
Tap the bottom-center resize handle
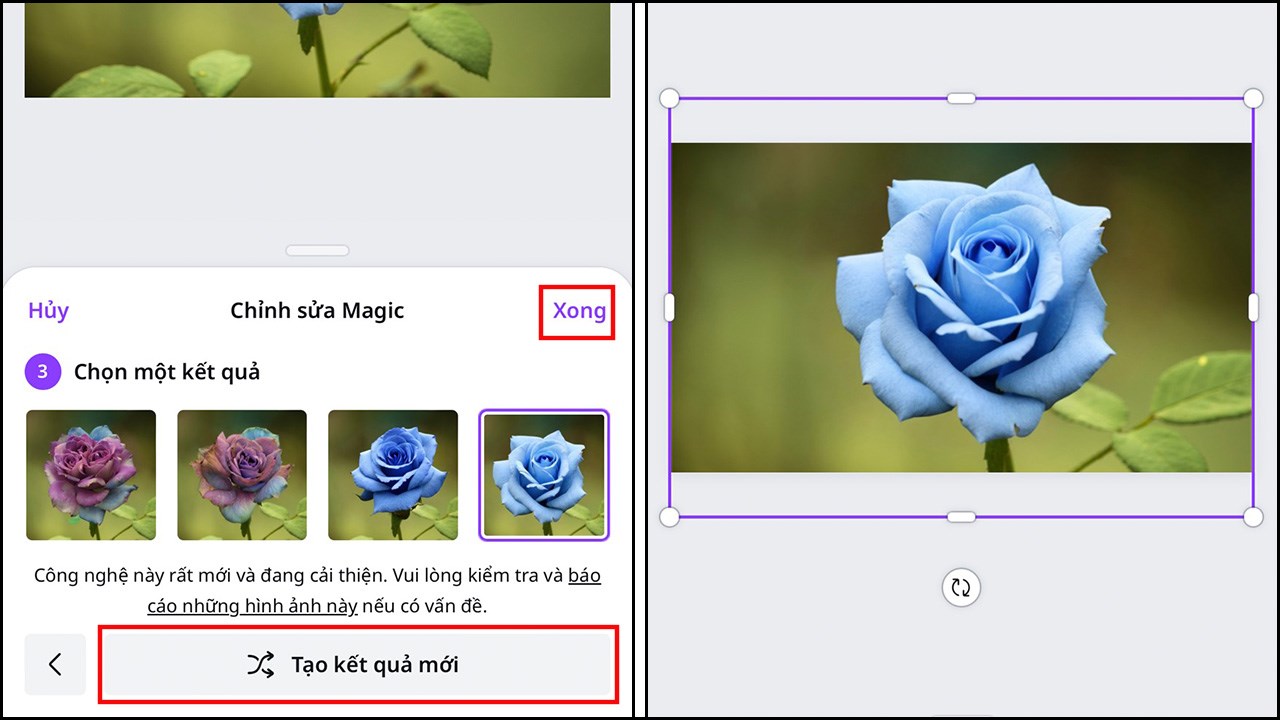pos(959,517)
